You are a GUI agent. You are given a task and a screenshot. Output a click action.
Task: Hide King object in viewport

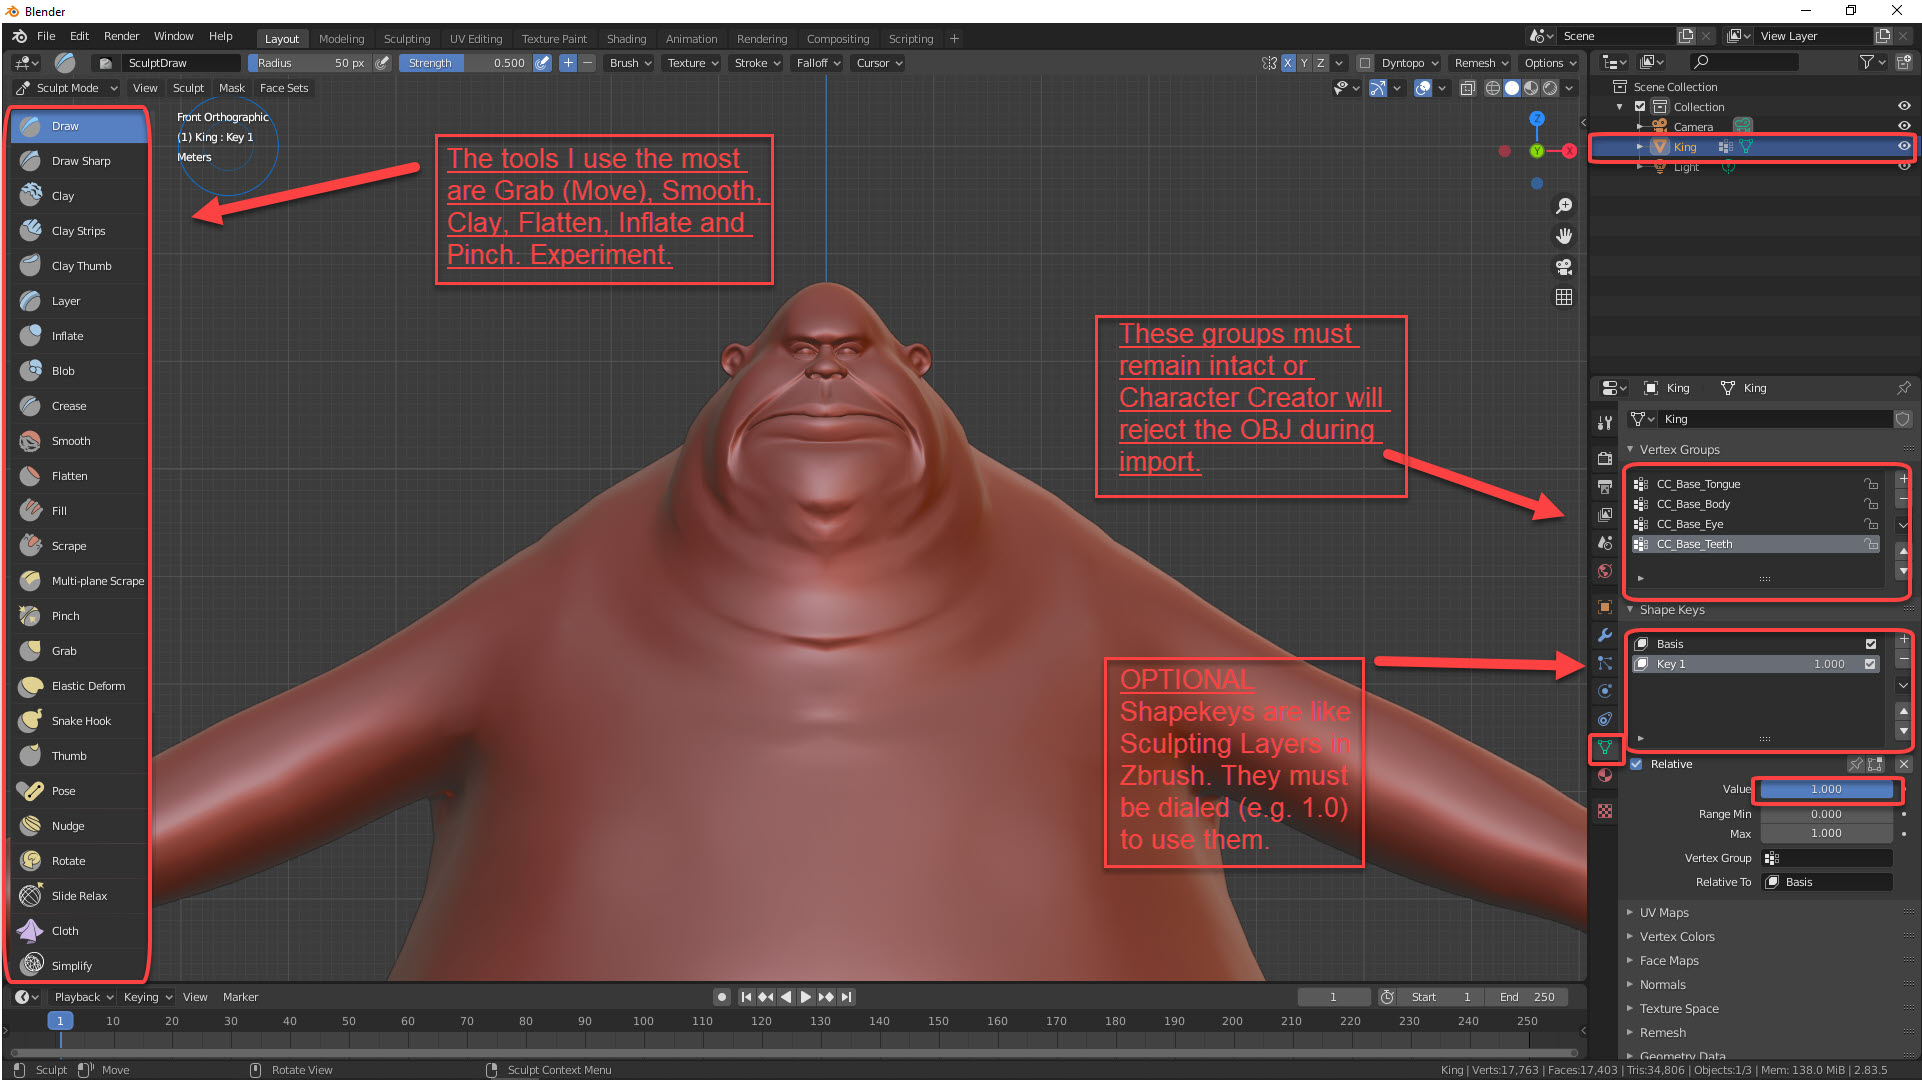coord(1904,146)
